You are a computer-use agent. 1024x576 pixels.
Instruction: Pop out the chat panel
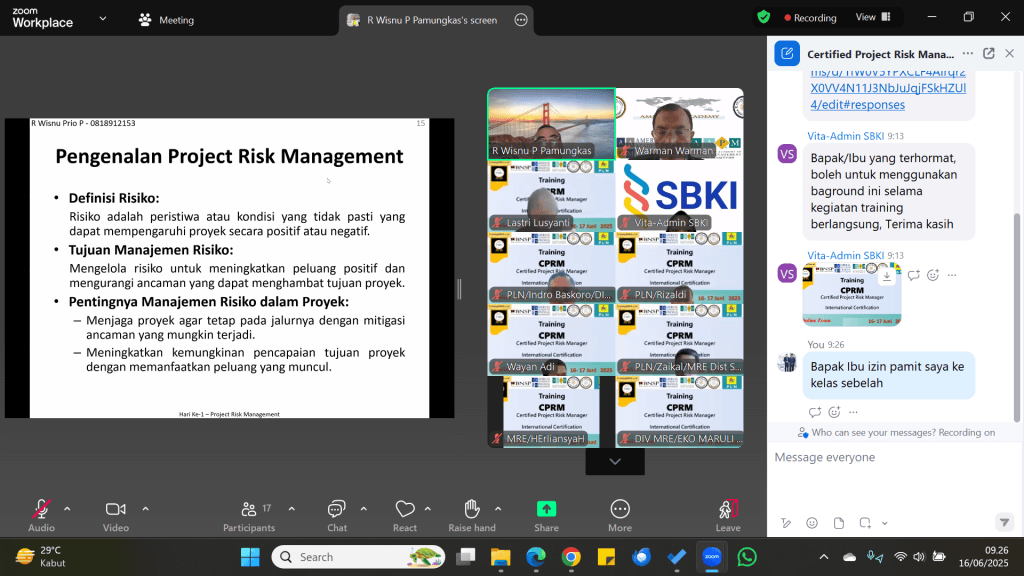989,54
